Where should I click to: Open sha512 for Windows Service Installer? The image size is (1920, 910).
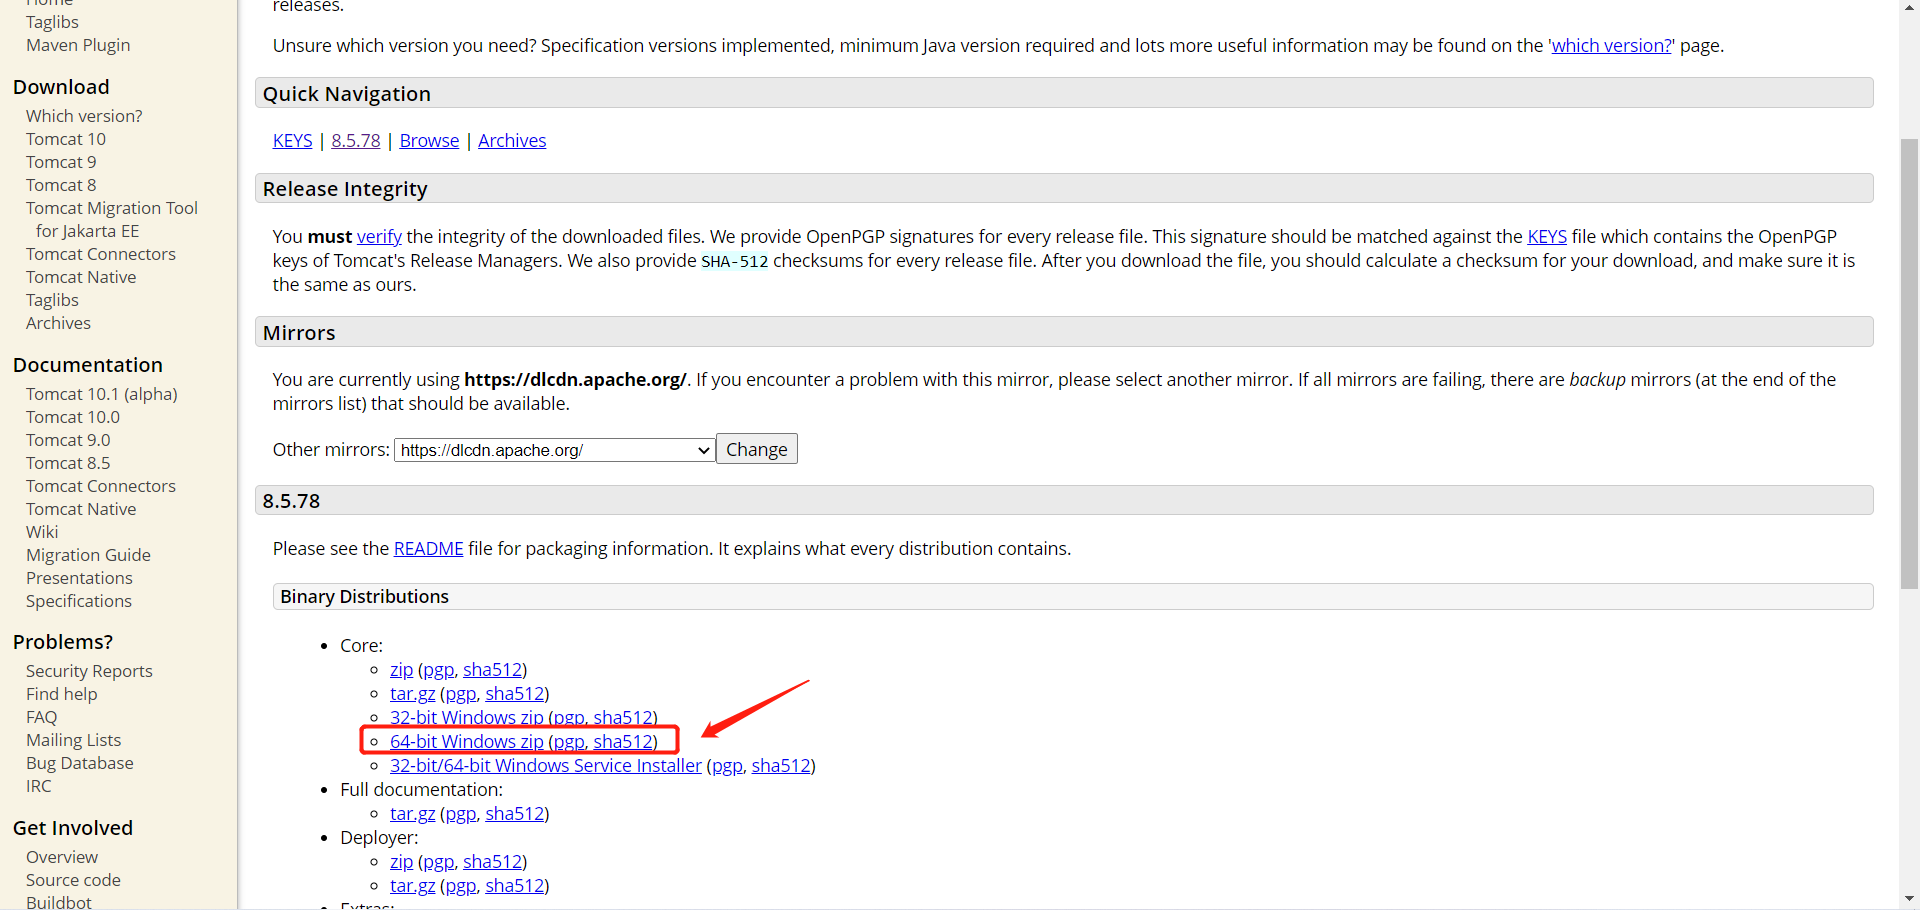pyautogui.click(x=781, y=766)
